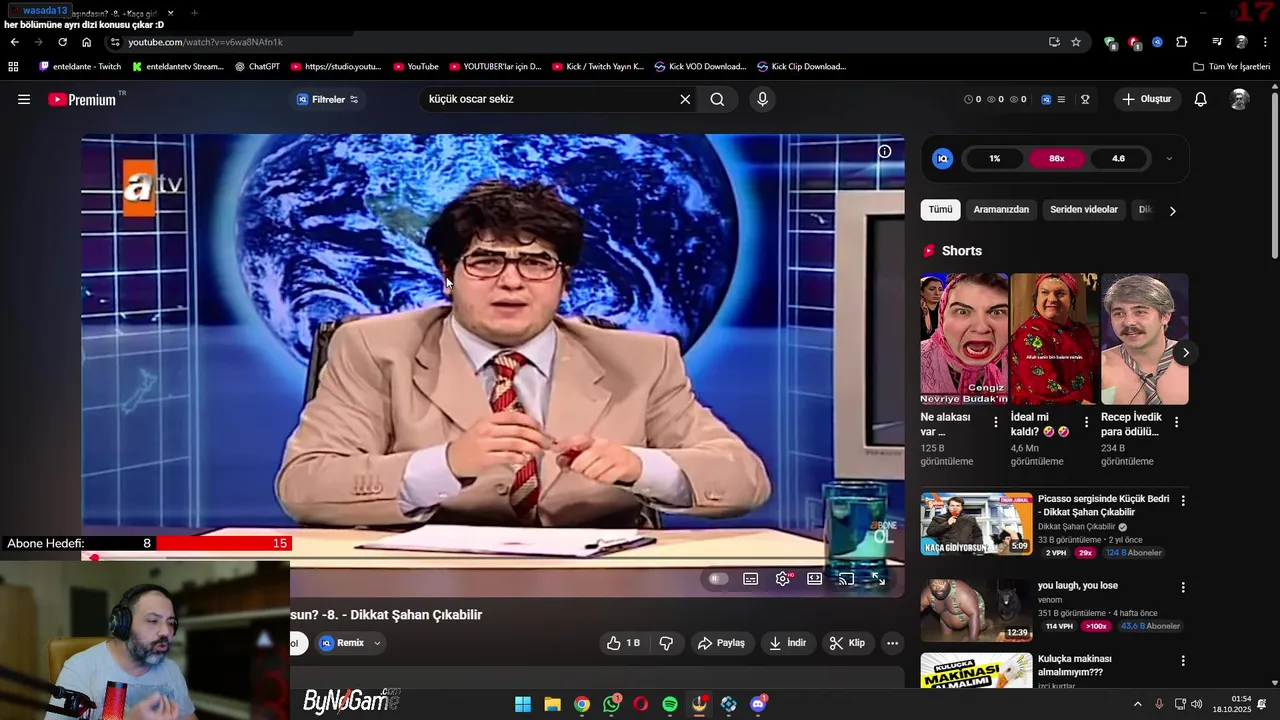The image size is (1280, 720).
Task: Toggle autoplay switch in video player
Action: (x=717, y=579)
